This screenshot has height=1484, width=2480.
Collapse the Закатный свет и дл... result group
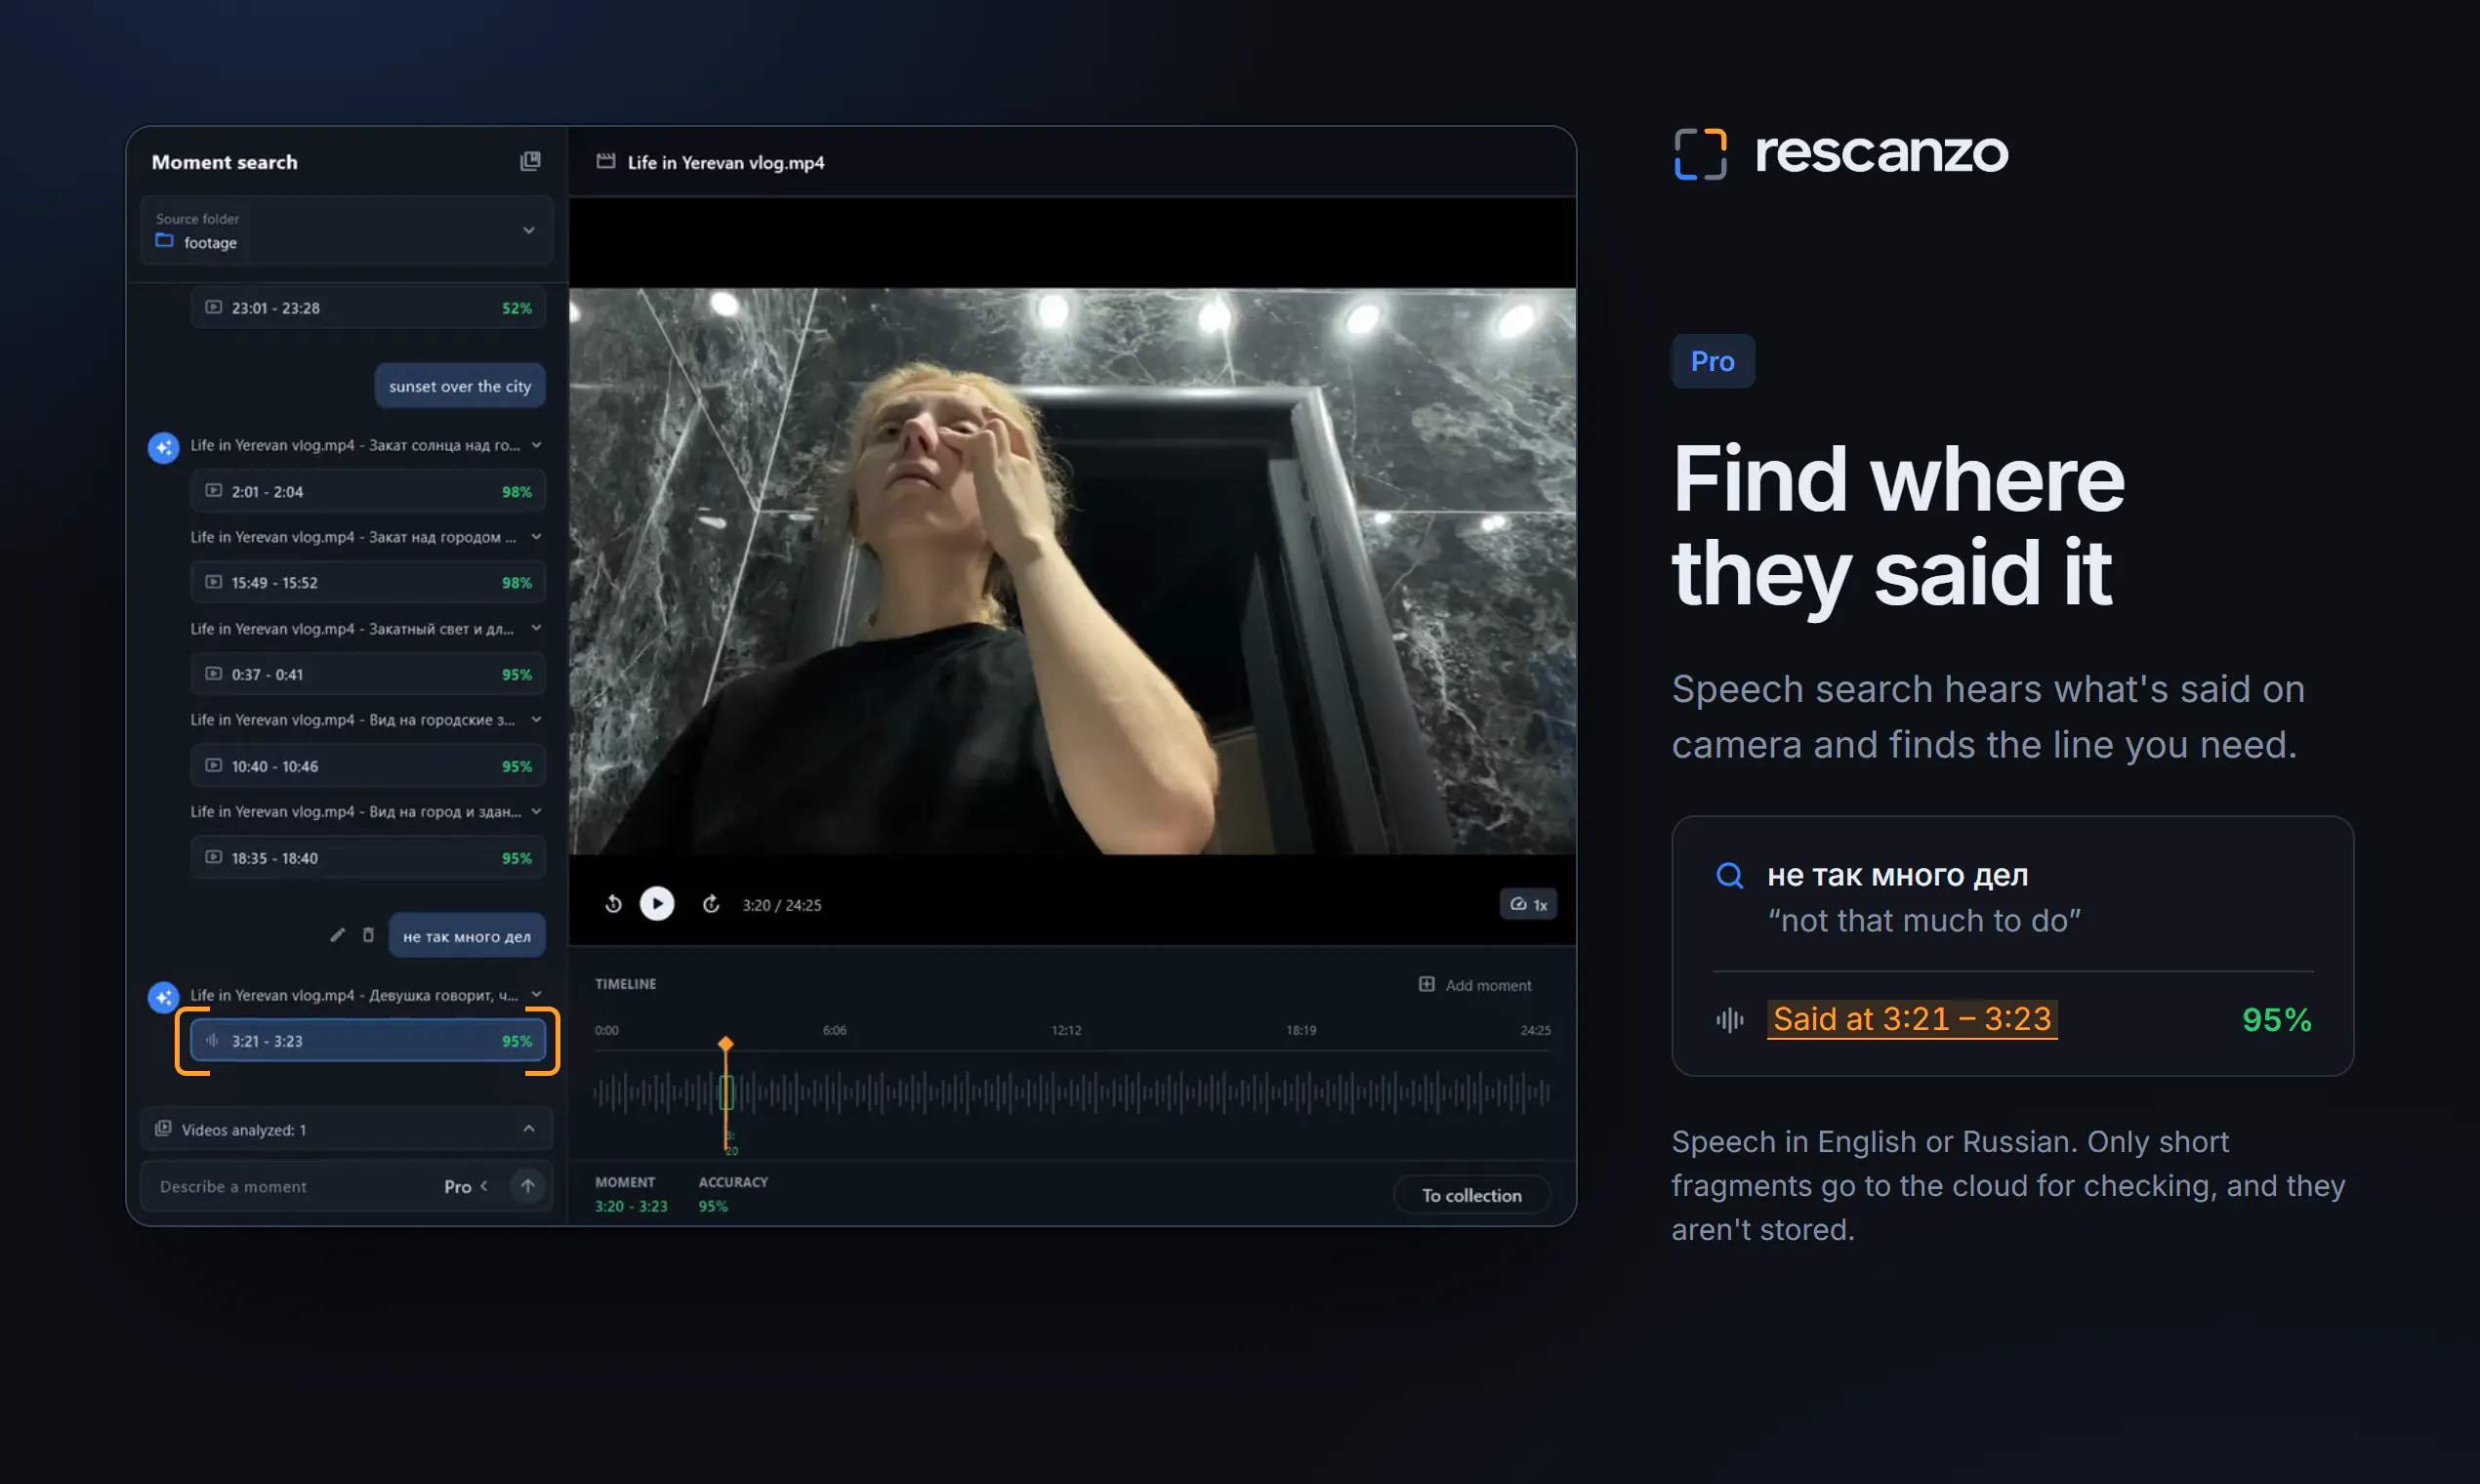pyautogui.click(x=537, y=628)
